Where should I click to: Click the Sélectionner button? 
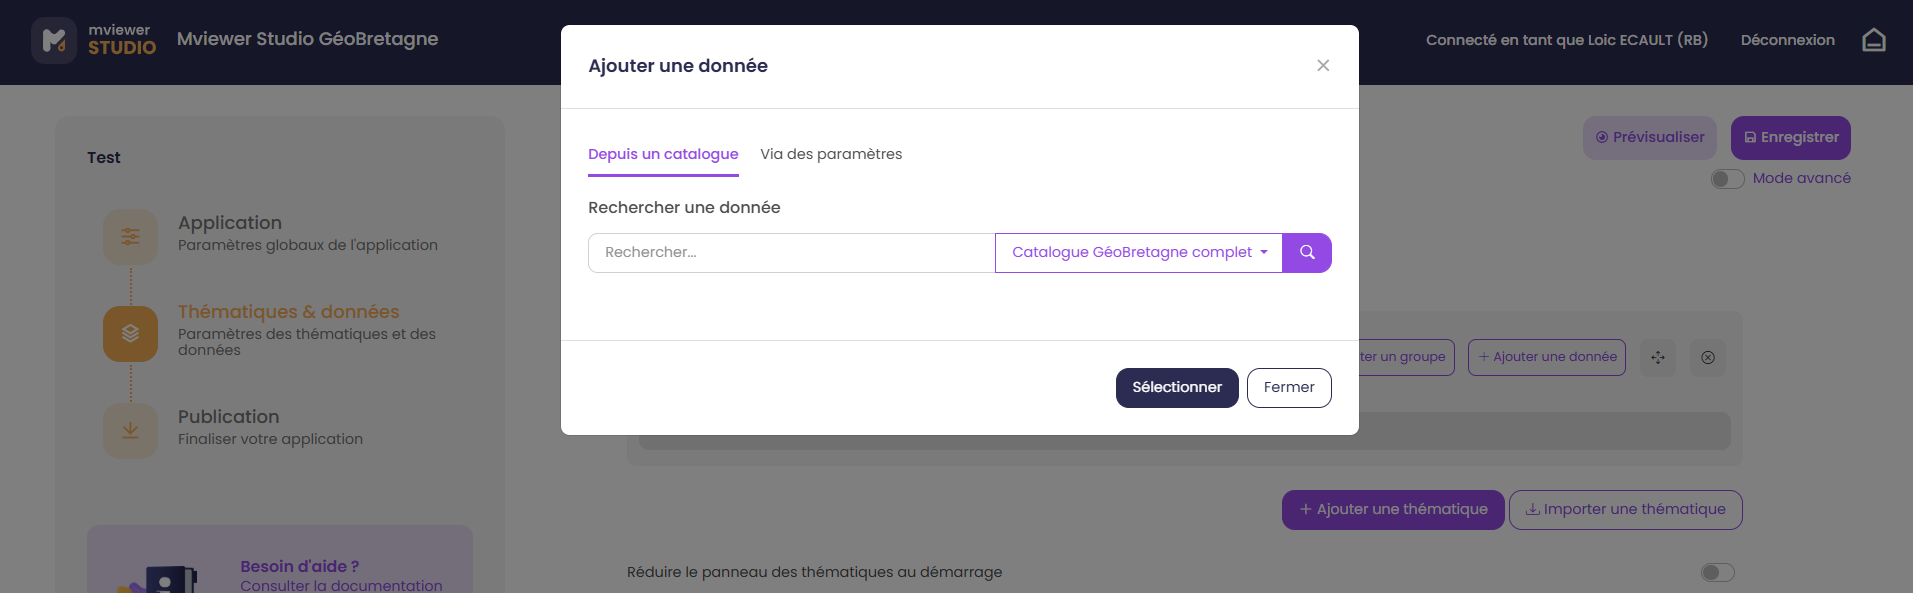pyautogui.click(x=1177, y=388)
